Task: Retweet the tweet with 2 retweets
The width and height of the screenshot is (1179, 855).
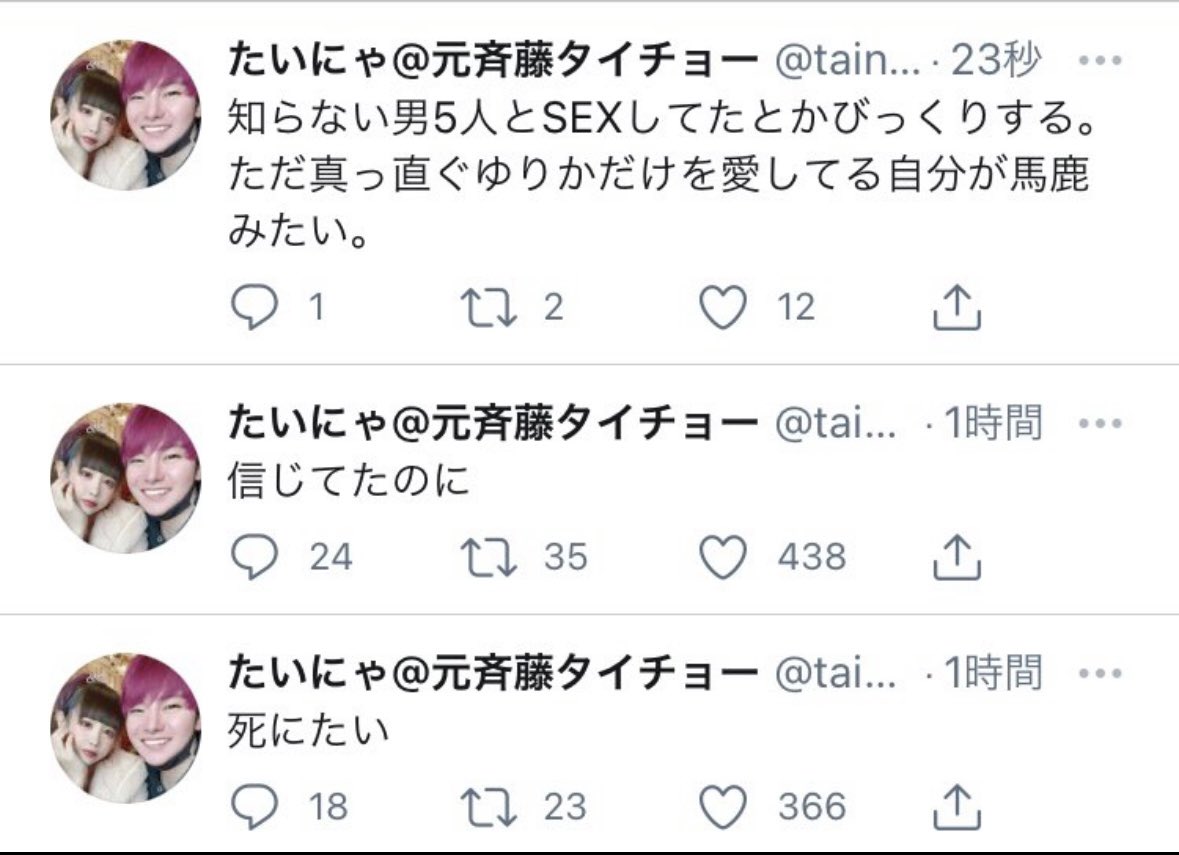Action: pos(488,308)
